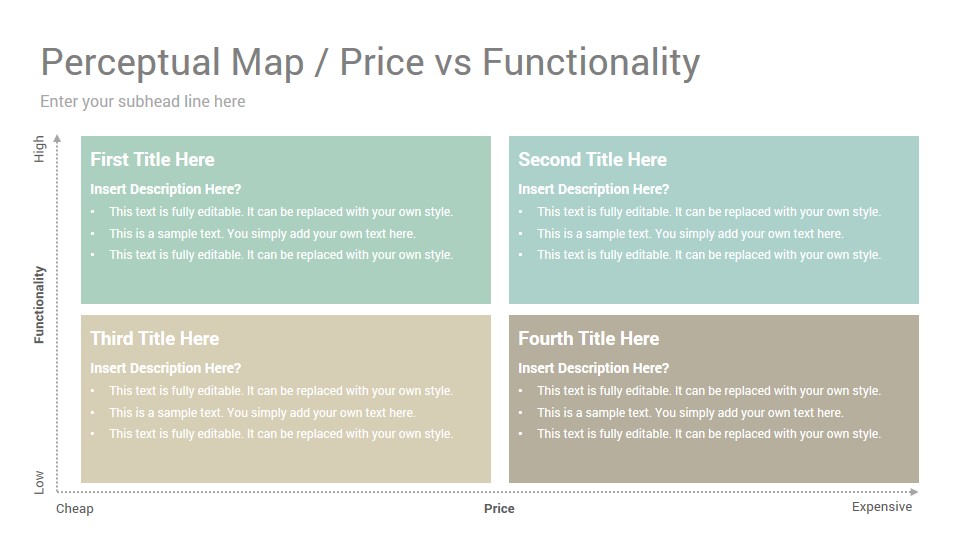This screenshot has height=540, width=960.
Task: Click the beige third quadrant box
Action: pyautogui.click(x=286, y=399)
